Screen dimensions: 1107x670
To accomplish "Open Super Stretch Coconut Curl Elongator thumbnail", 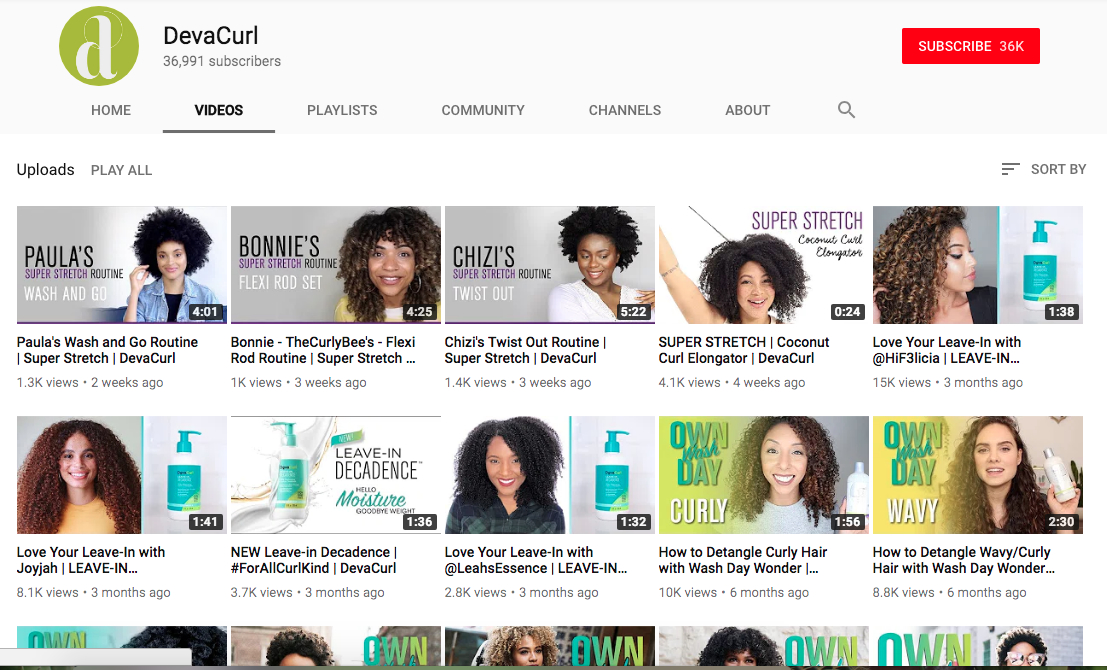I will 764,265.
